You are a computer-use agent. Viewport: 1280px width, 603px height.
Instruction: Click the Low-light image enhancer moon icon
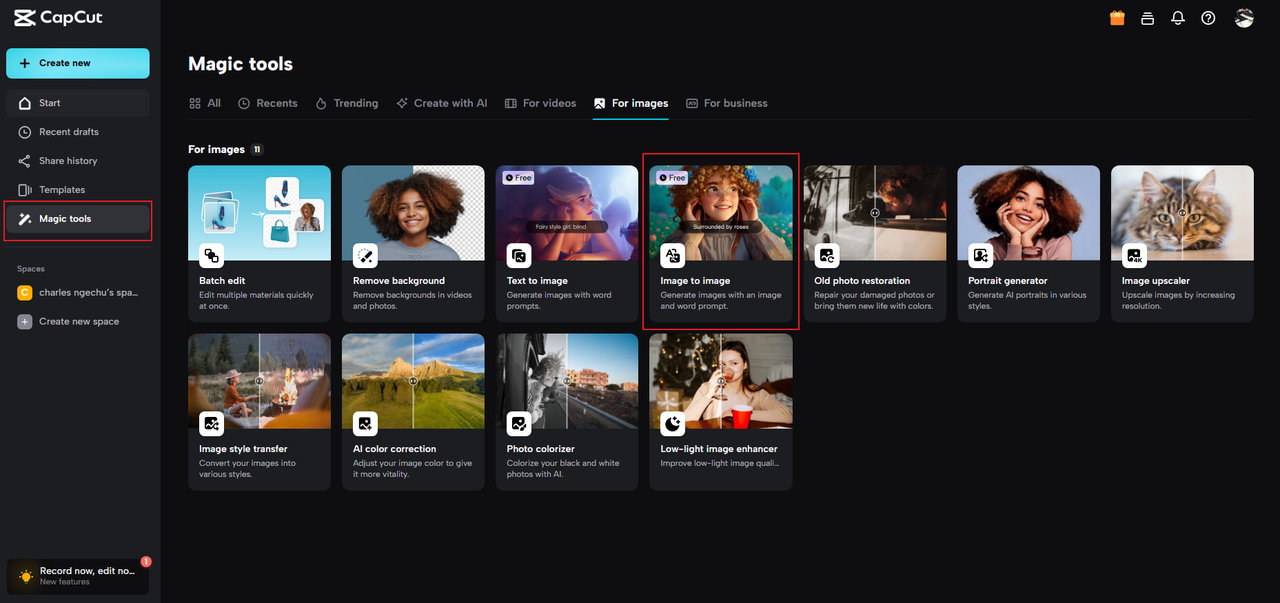tap(673, 424)
